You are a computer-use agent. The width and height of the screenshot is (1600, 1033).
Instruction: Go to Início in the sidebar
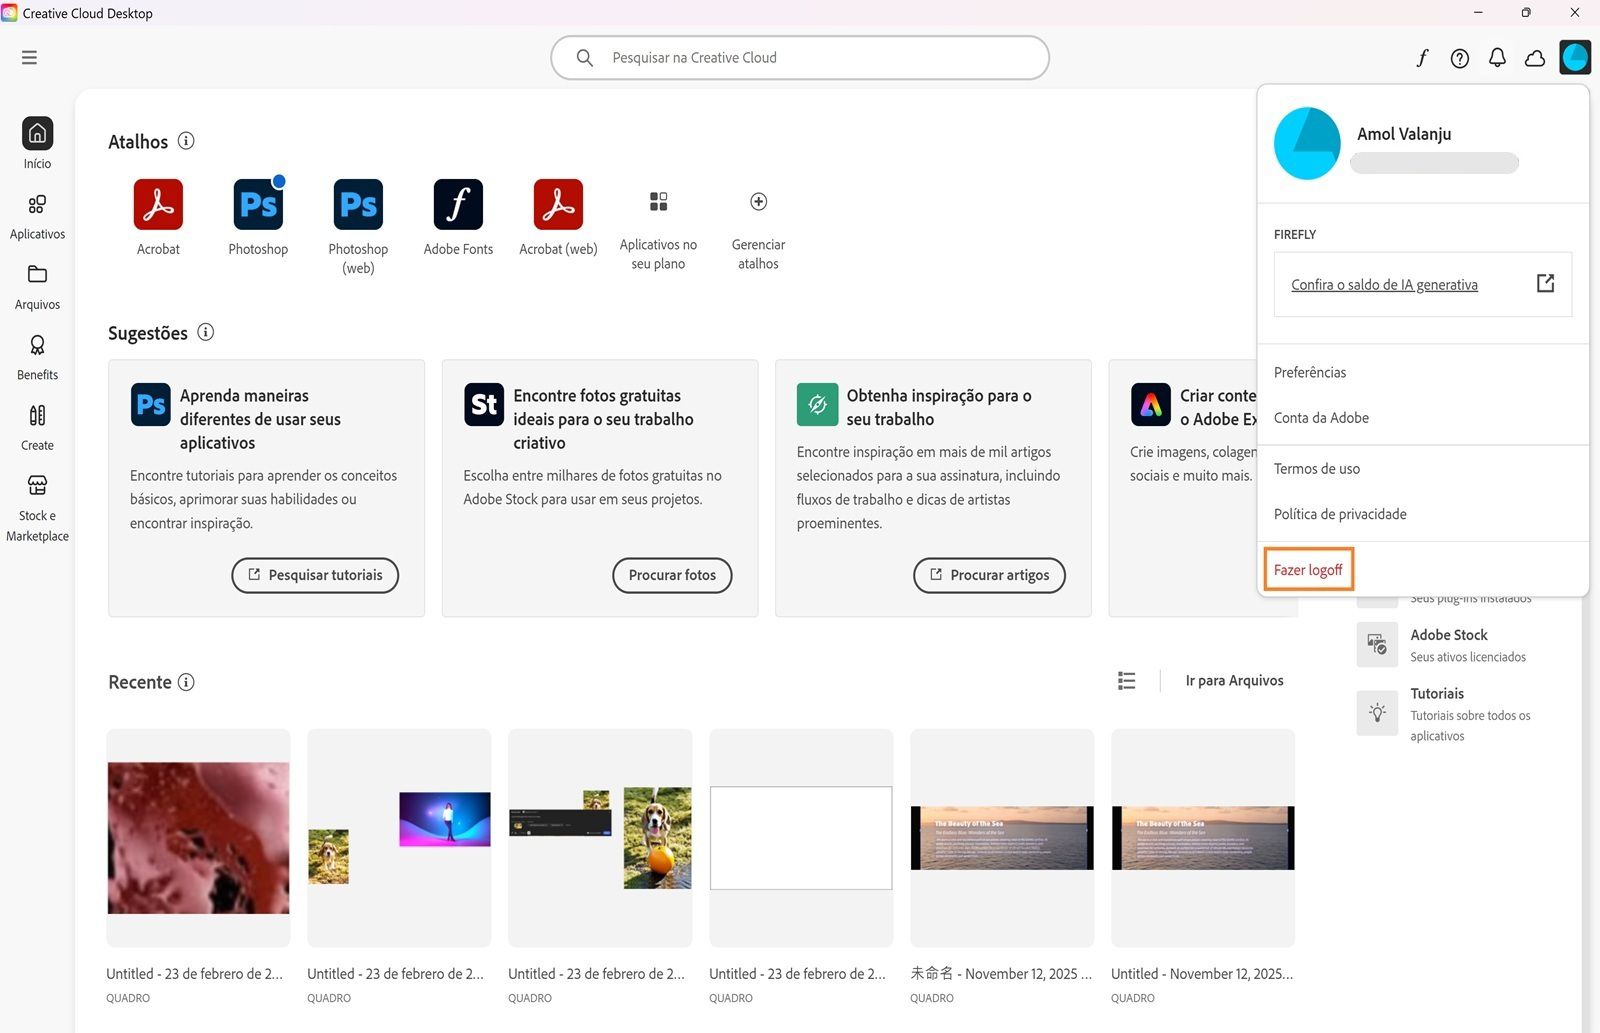pyautogui.click(x=37, y=143)
